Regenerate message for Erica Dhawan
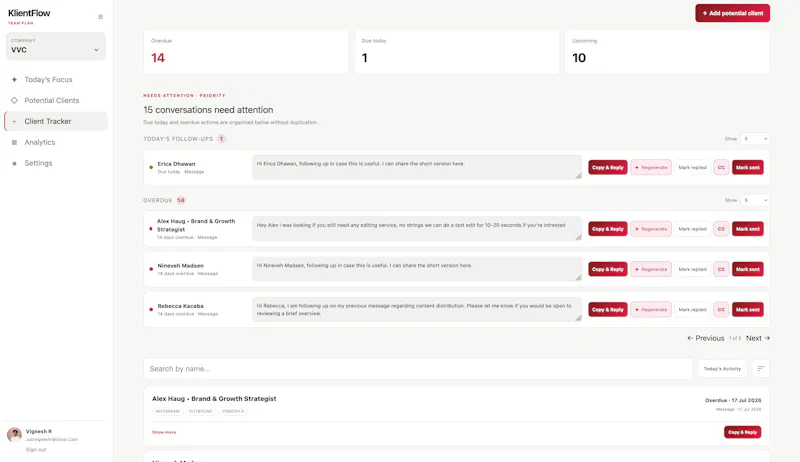 pyautogui.click(x=651, y=167)
